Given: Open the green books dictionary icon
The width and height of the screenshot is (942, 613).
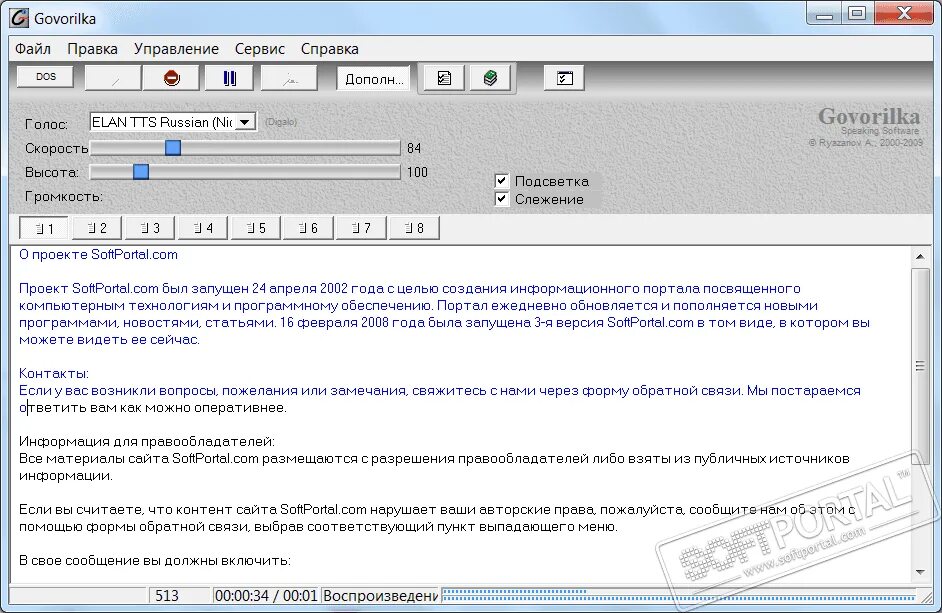Looking at the screenshot, I should (x=490, y=78).
